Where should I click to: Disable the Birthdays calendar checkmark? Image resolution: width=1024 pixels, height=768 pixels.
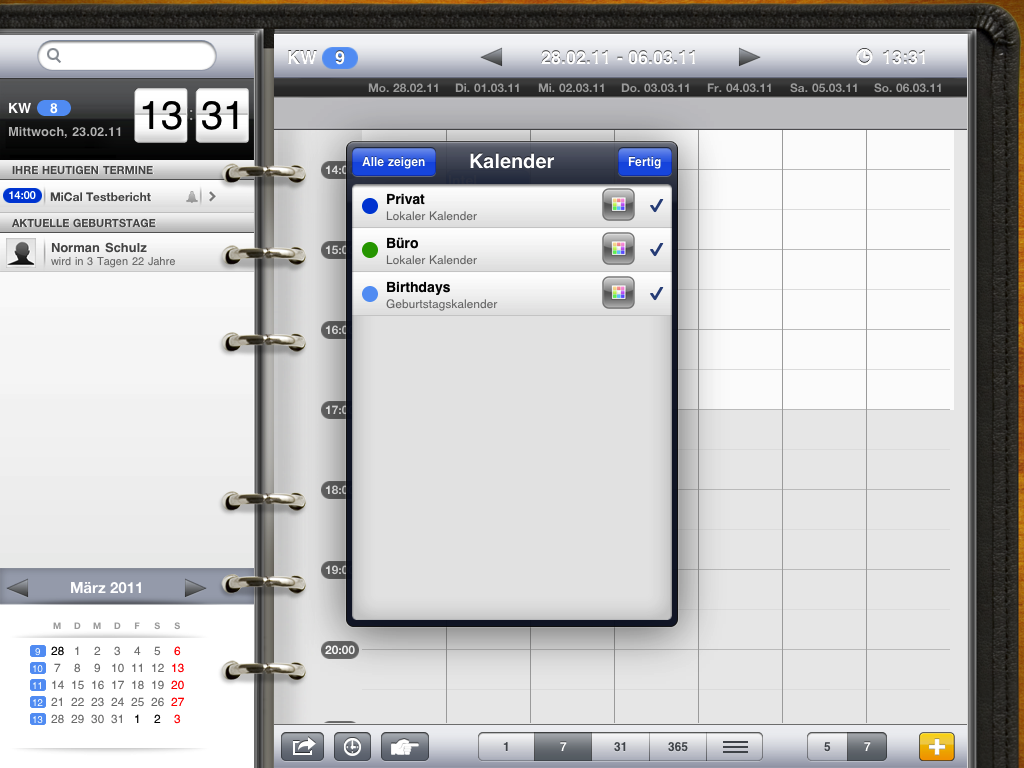click(656, 292)
